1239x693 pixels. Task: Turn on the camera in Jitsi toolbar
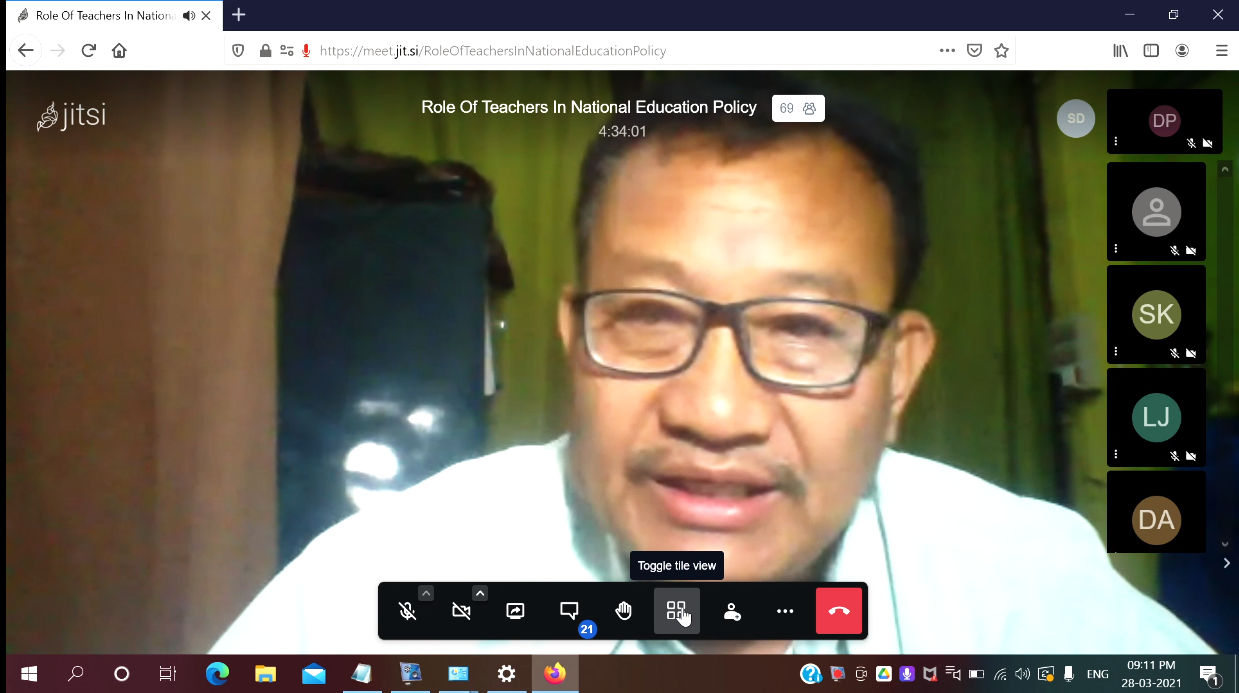[x=461, y=611]
